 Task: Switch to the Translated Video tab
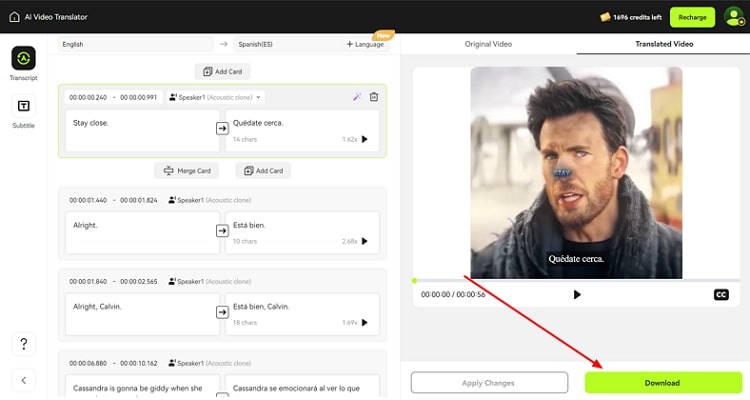664,44
